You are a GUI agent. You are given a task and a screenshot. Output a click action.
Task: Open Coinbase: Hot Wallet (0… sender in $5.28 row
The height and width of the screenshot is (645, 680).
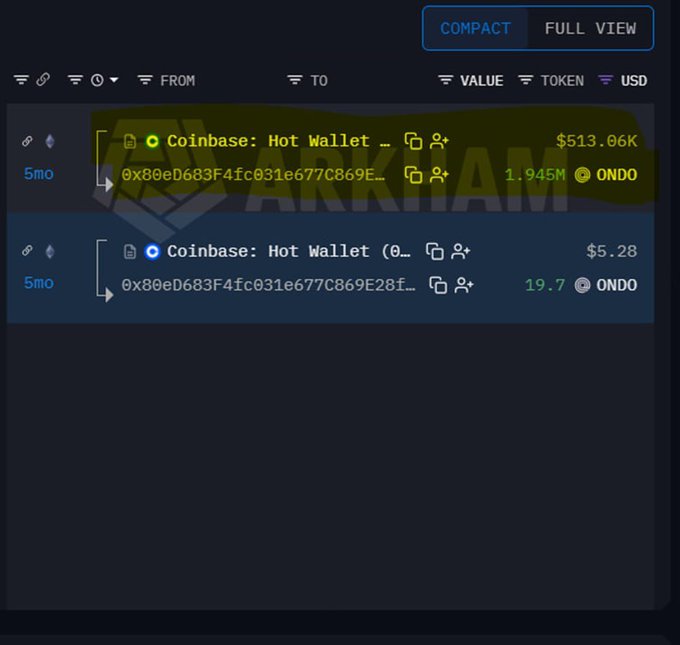[289, 251]
